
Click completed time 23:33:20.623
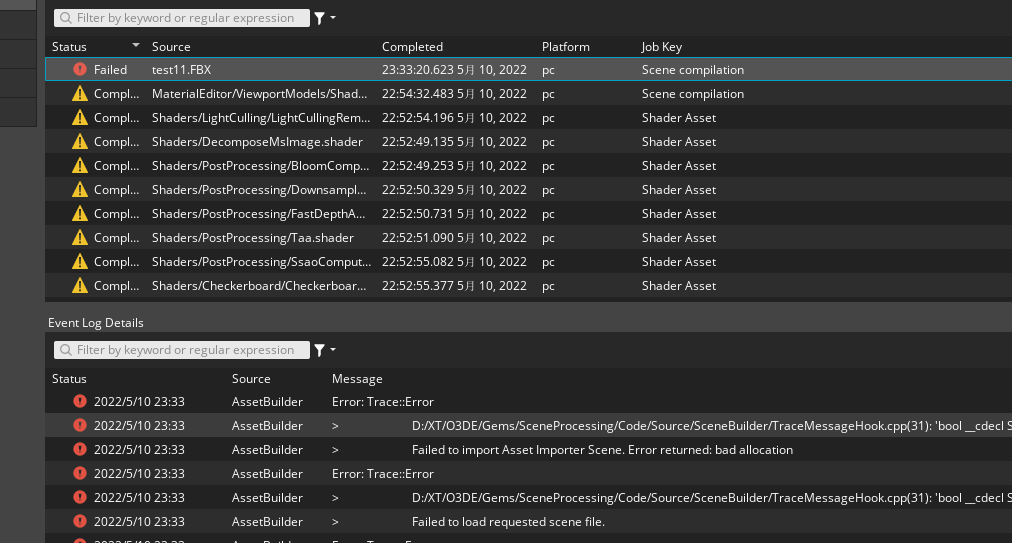point(454,69)
